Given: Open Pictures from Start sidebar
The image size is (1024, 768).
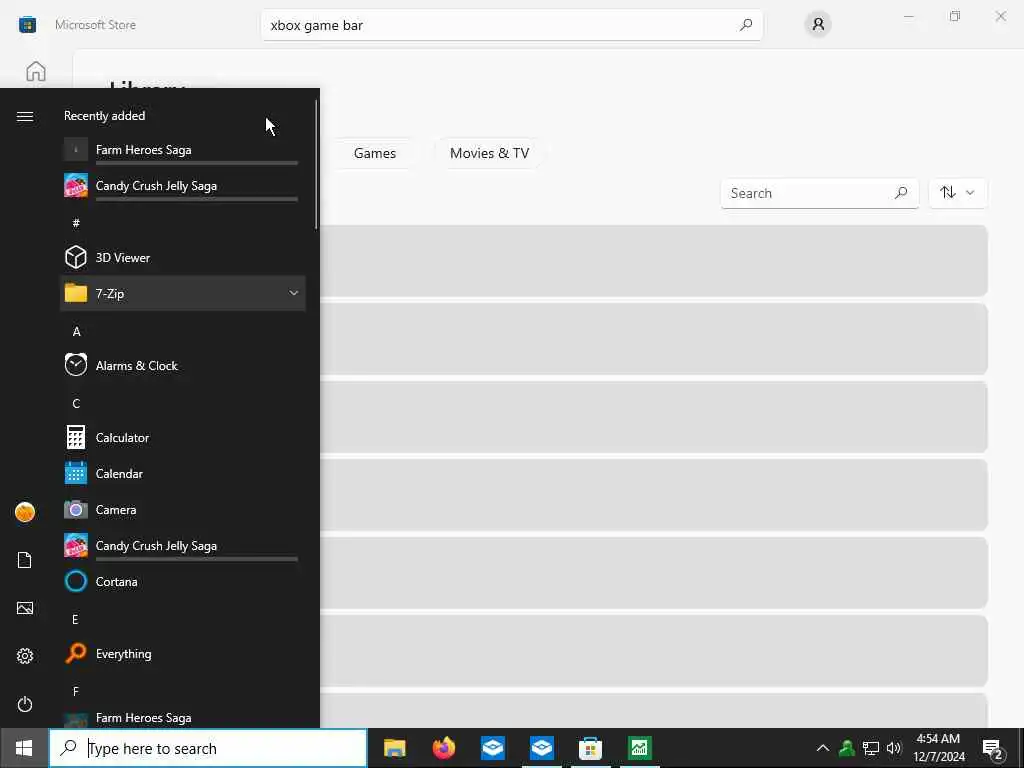Looking at the screenshot, I should click(x=25, y=608).
